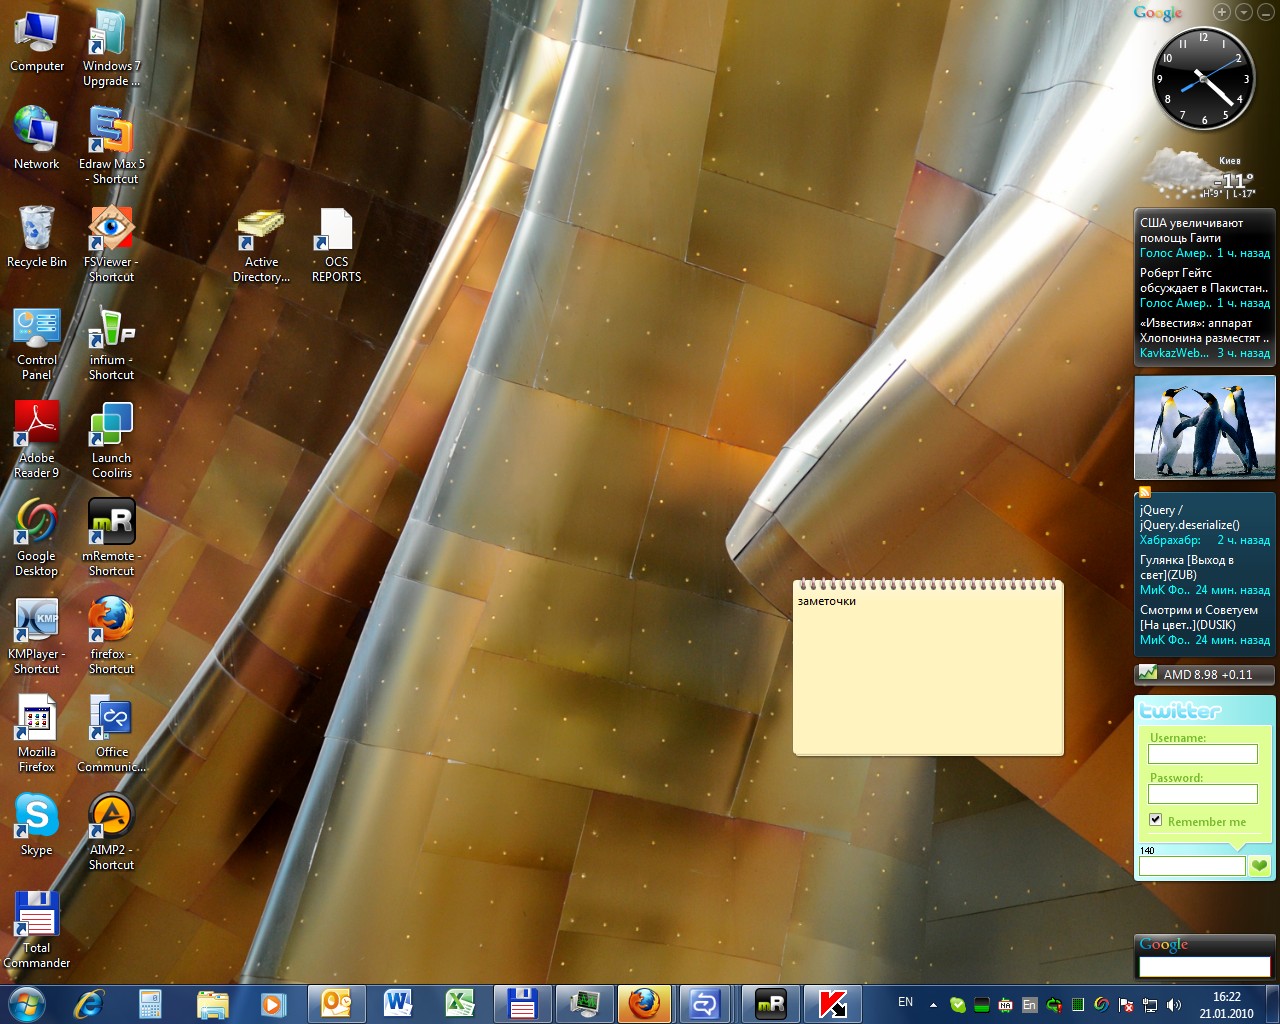Viewport: 1280px width, 1024px height.
Task: Click the Twitter Username field
Action: pyautogui.click(x=1202, y=754)
